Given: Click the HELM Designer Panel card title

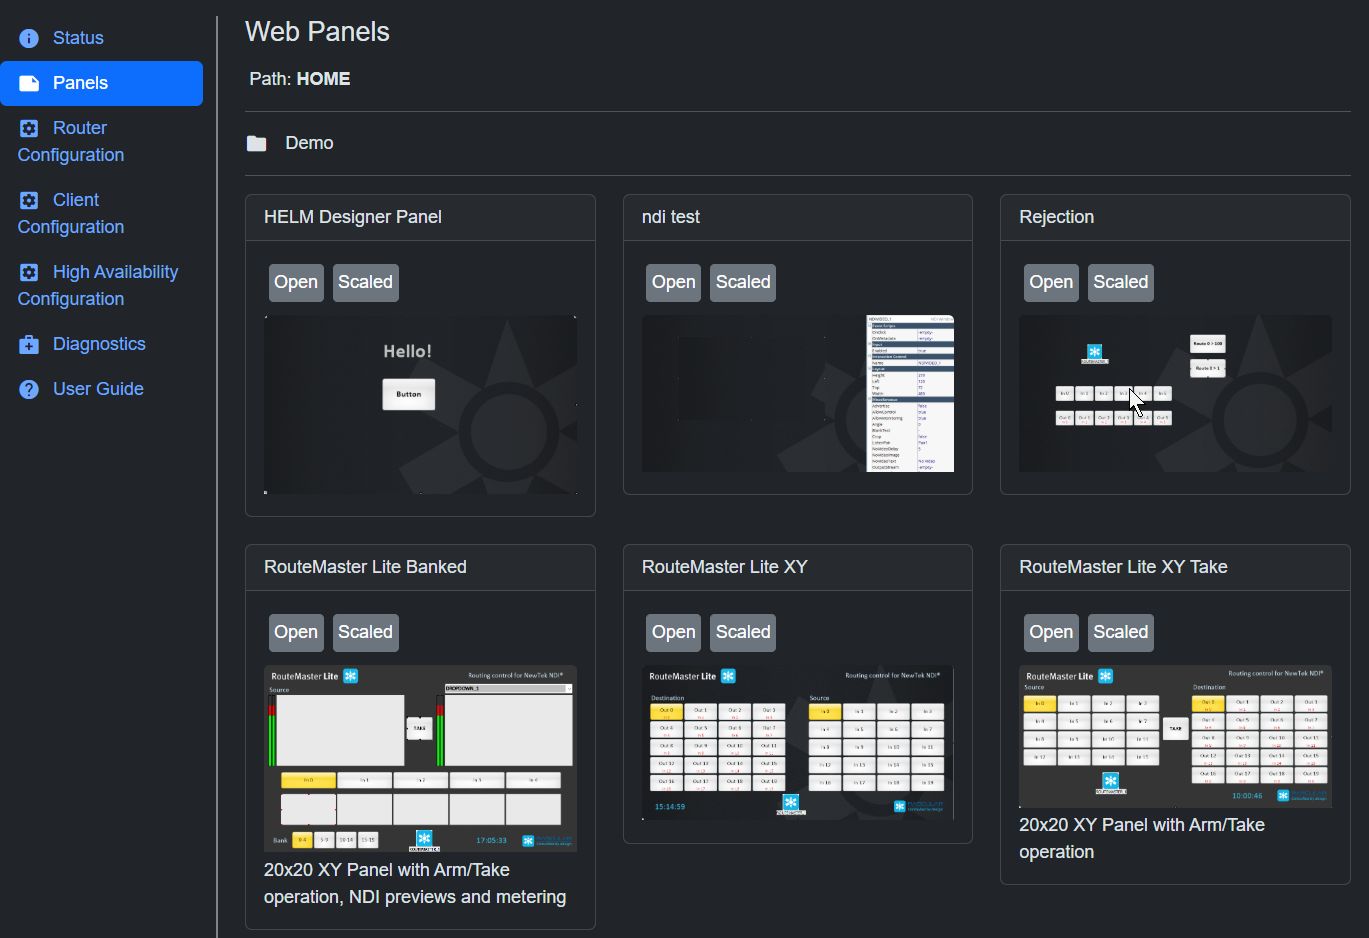Looking at the screenshot, I should tap(353, 217).
